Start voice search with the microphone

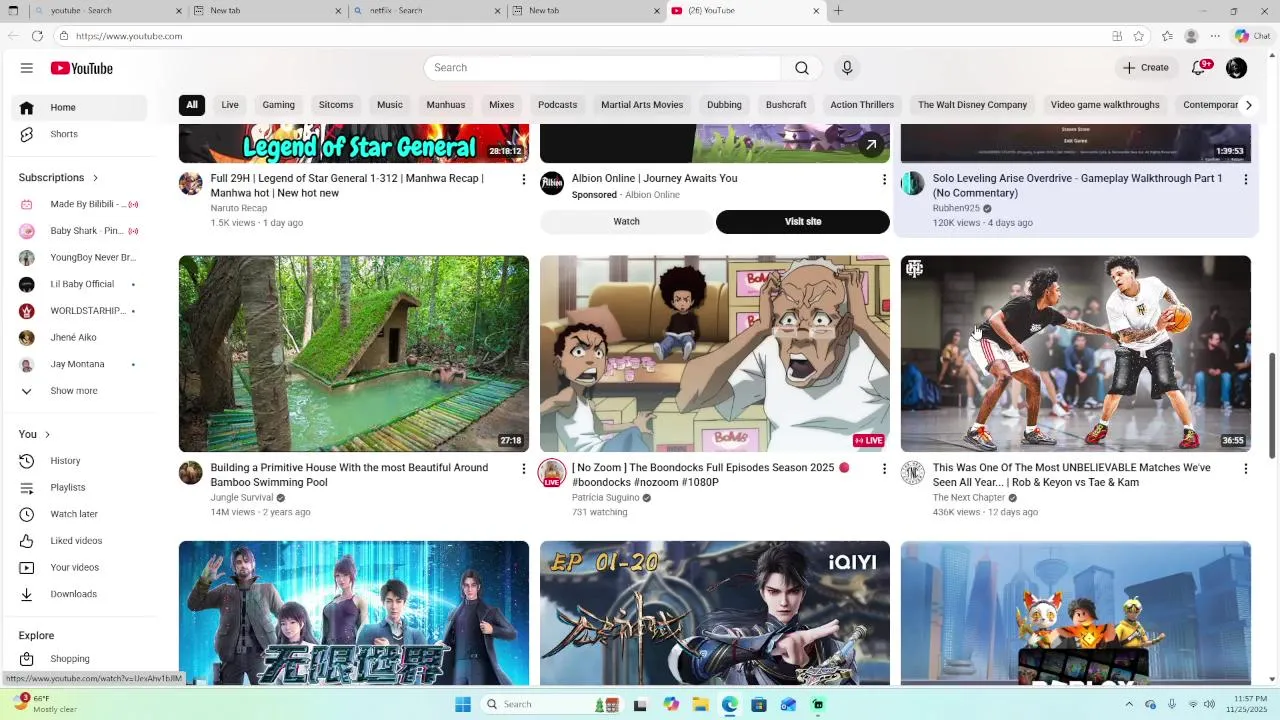[847, 68]
